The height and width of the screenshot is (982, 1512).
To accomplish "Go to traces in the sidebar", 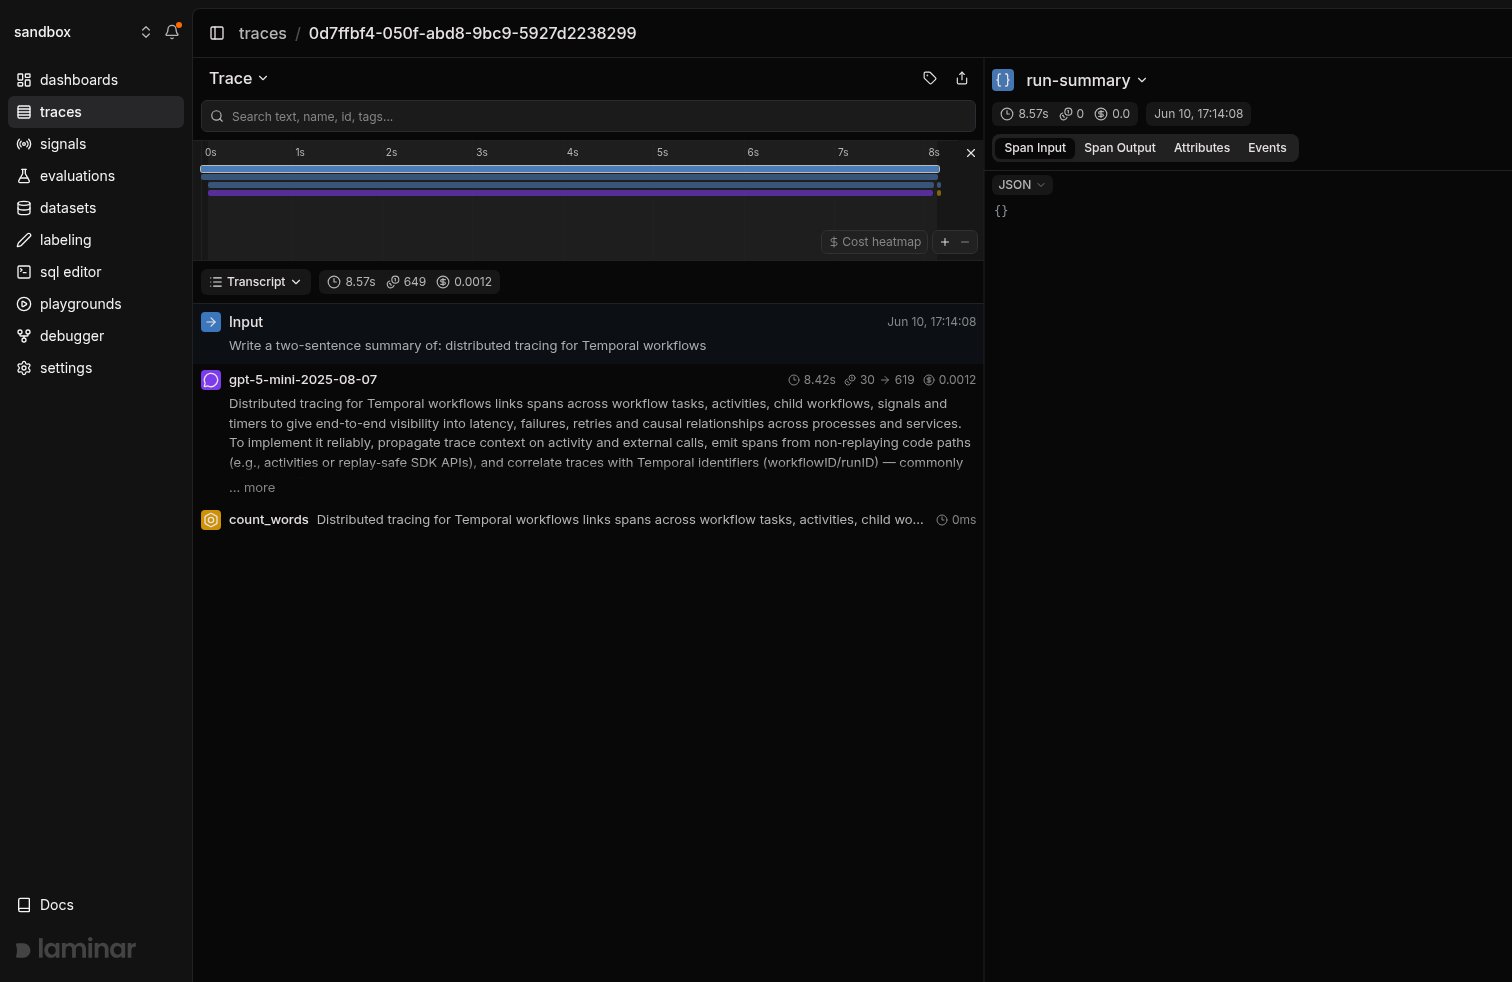I will click(x=96, y=112).
